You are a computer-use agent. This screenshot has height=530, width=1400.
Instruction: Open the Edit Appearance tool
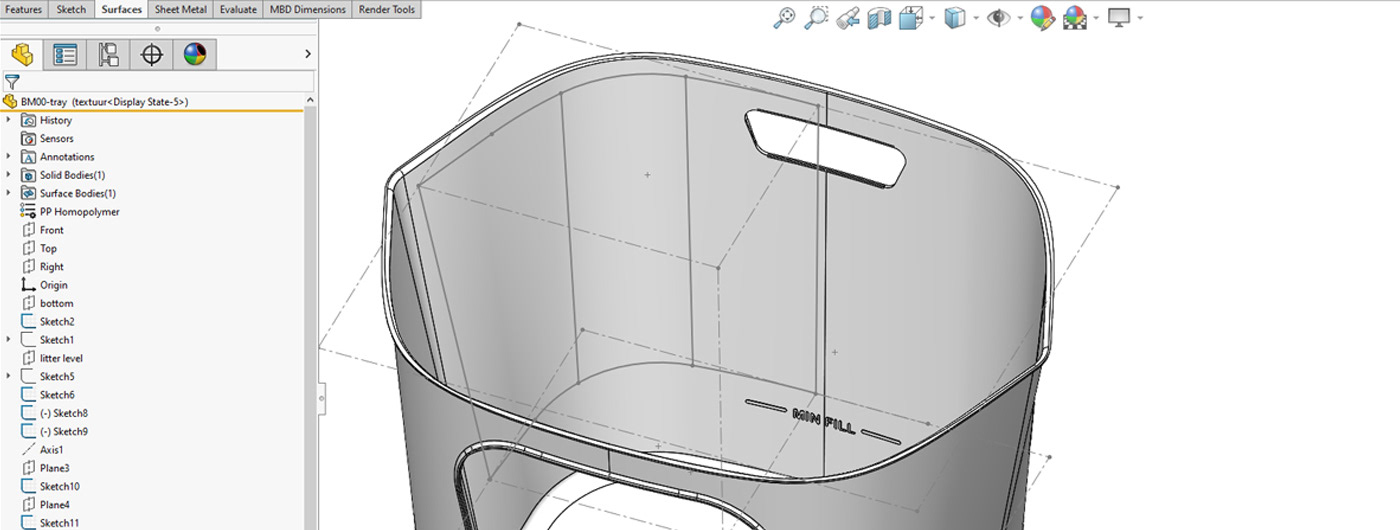click(1043, 17)
